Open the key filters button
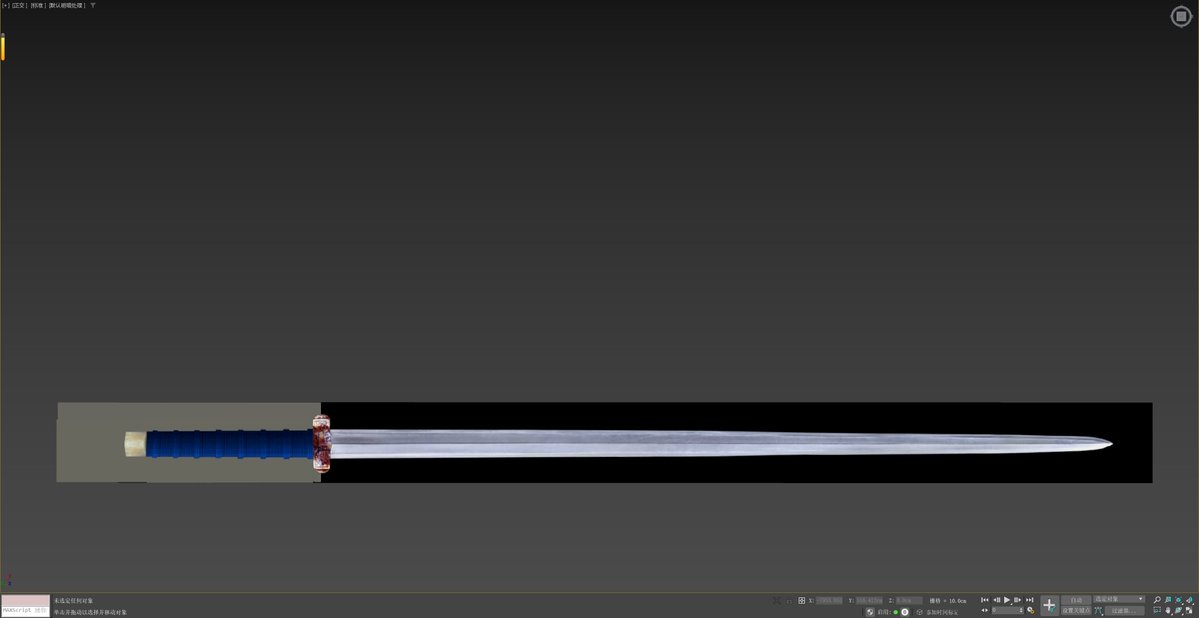Viewport: 1199px width, 618px height. 1125,610
